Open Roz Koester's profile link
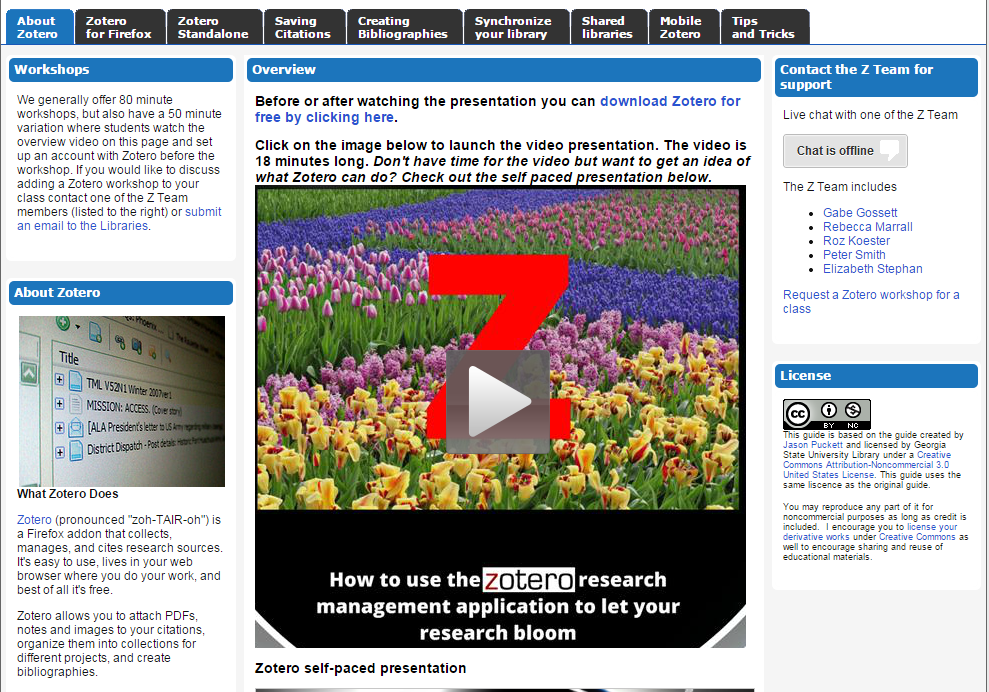 [856, 240]
